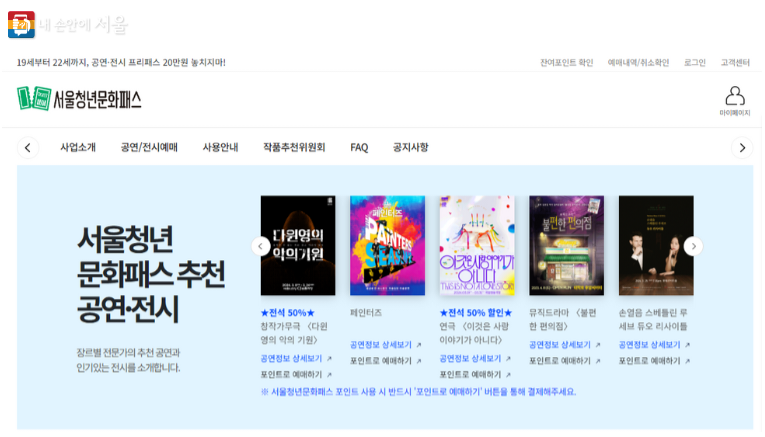Click 포인트로 예매하기 for 다윈영의 악의 기원
765x437 pixels.
coord(296,375)
